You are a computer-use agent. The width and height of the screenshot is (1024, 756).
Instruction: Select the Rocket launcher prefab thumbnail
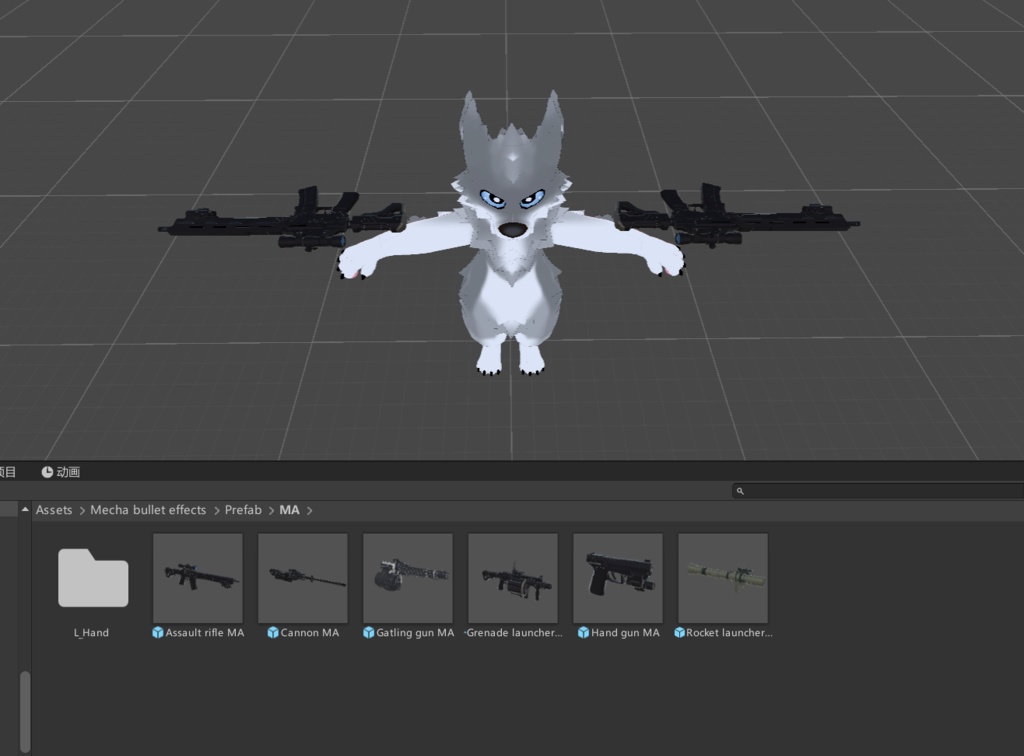pyautogui.click(x=723, y=578)
